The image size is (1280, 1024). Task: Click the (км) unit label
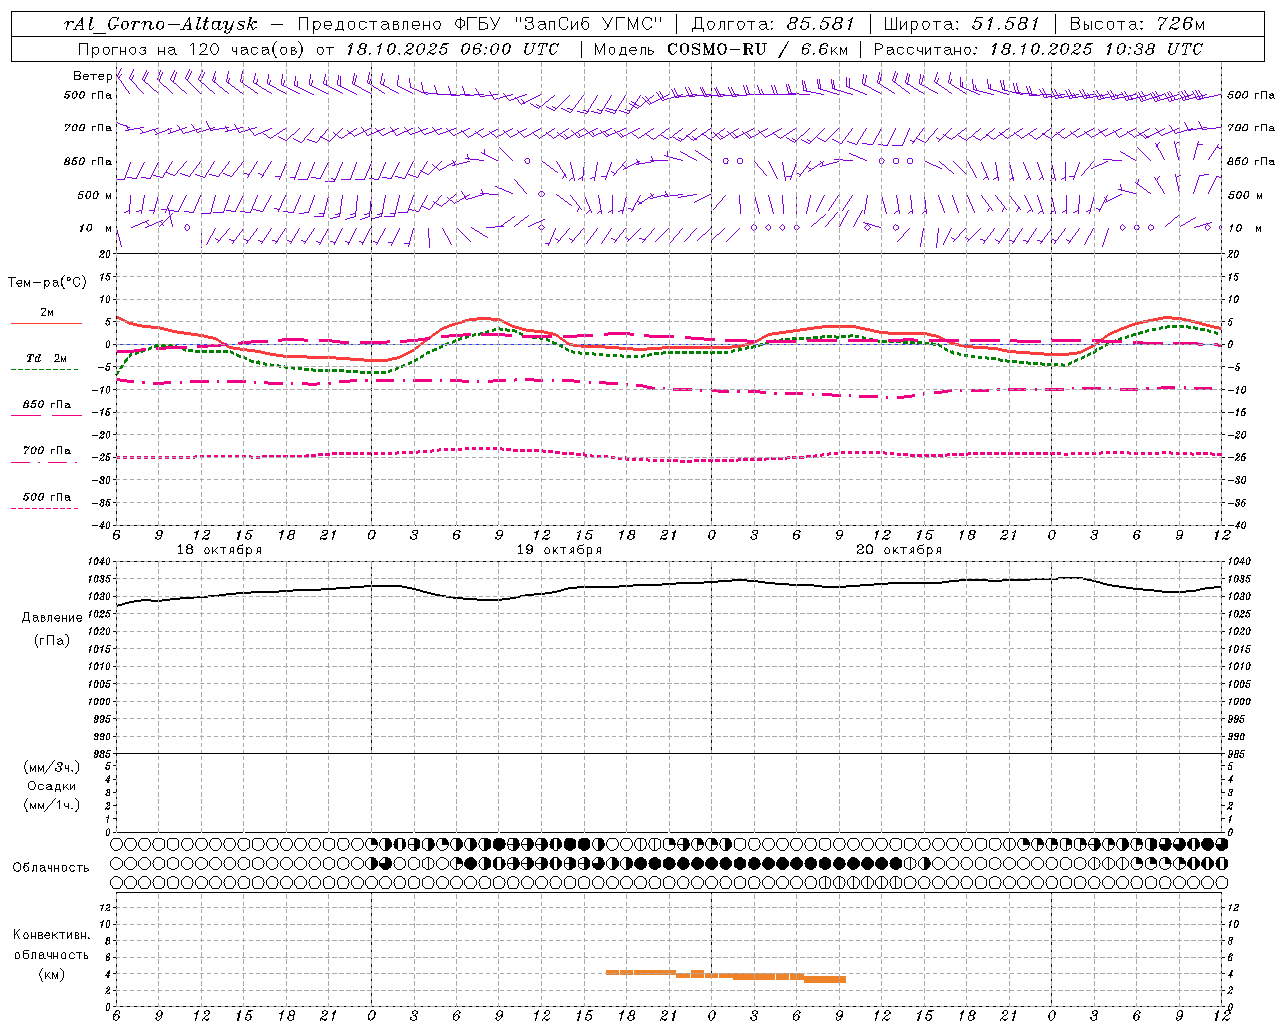pos(51,973)
